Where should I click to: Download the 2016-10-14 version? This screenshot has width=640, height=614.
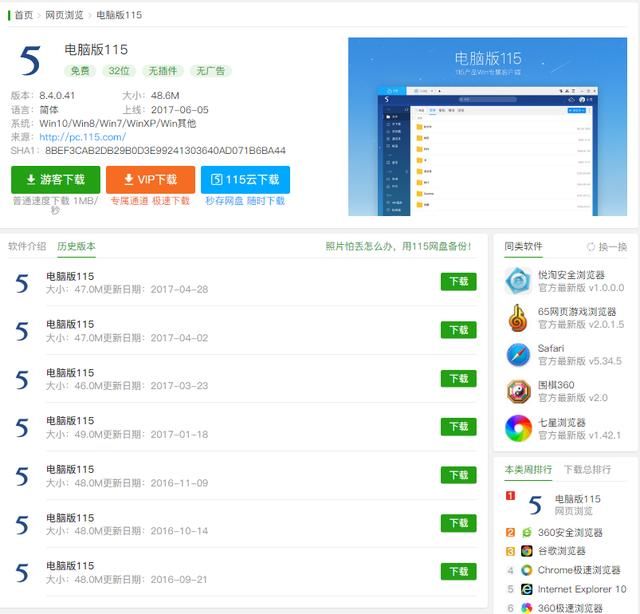point(458,523)
